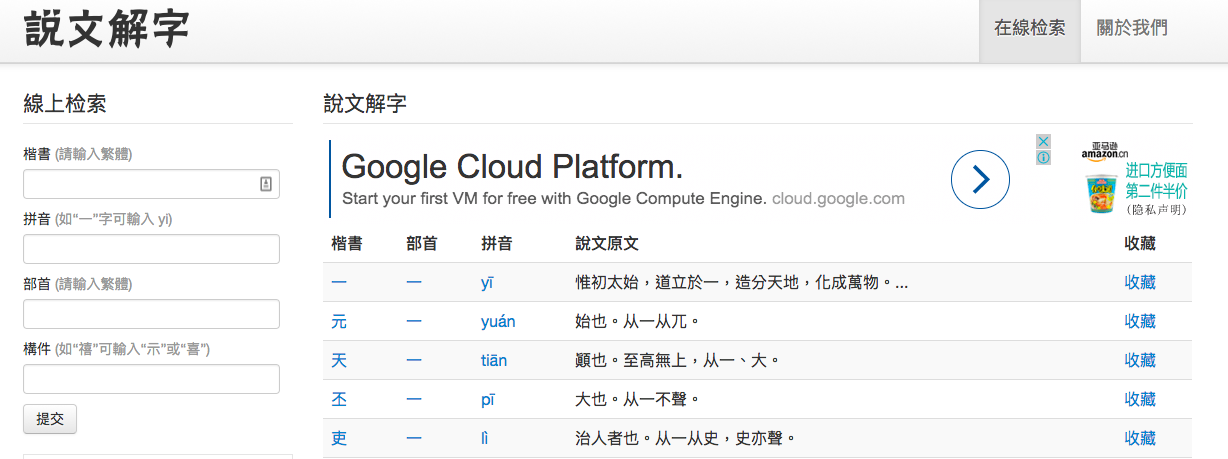The height and width of the screenshot is (459, 1228).
Task: Click the input helper icon in the 楷書 field
Action: tap(266, 184)
